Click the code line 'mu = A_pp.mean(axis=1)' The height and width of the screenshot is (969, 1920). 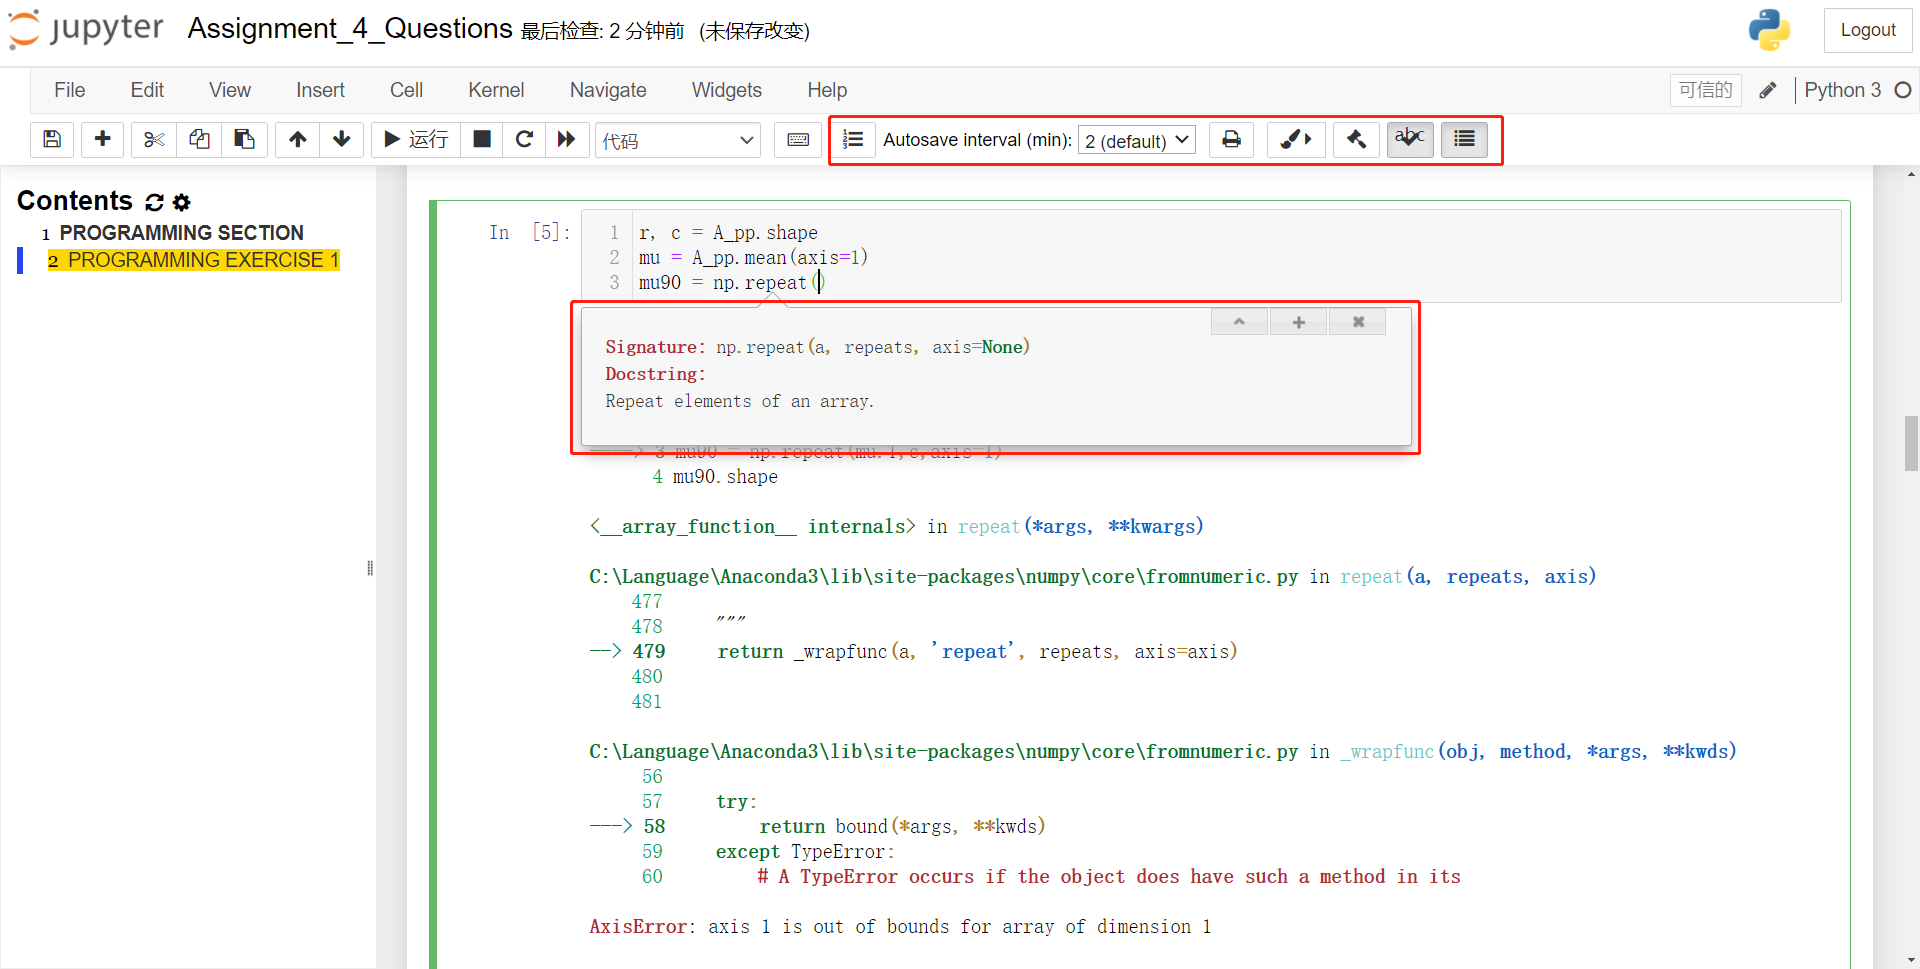pyautogui.click(x=753, y=258)
